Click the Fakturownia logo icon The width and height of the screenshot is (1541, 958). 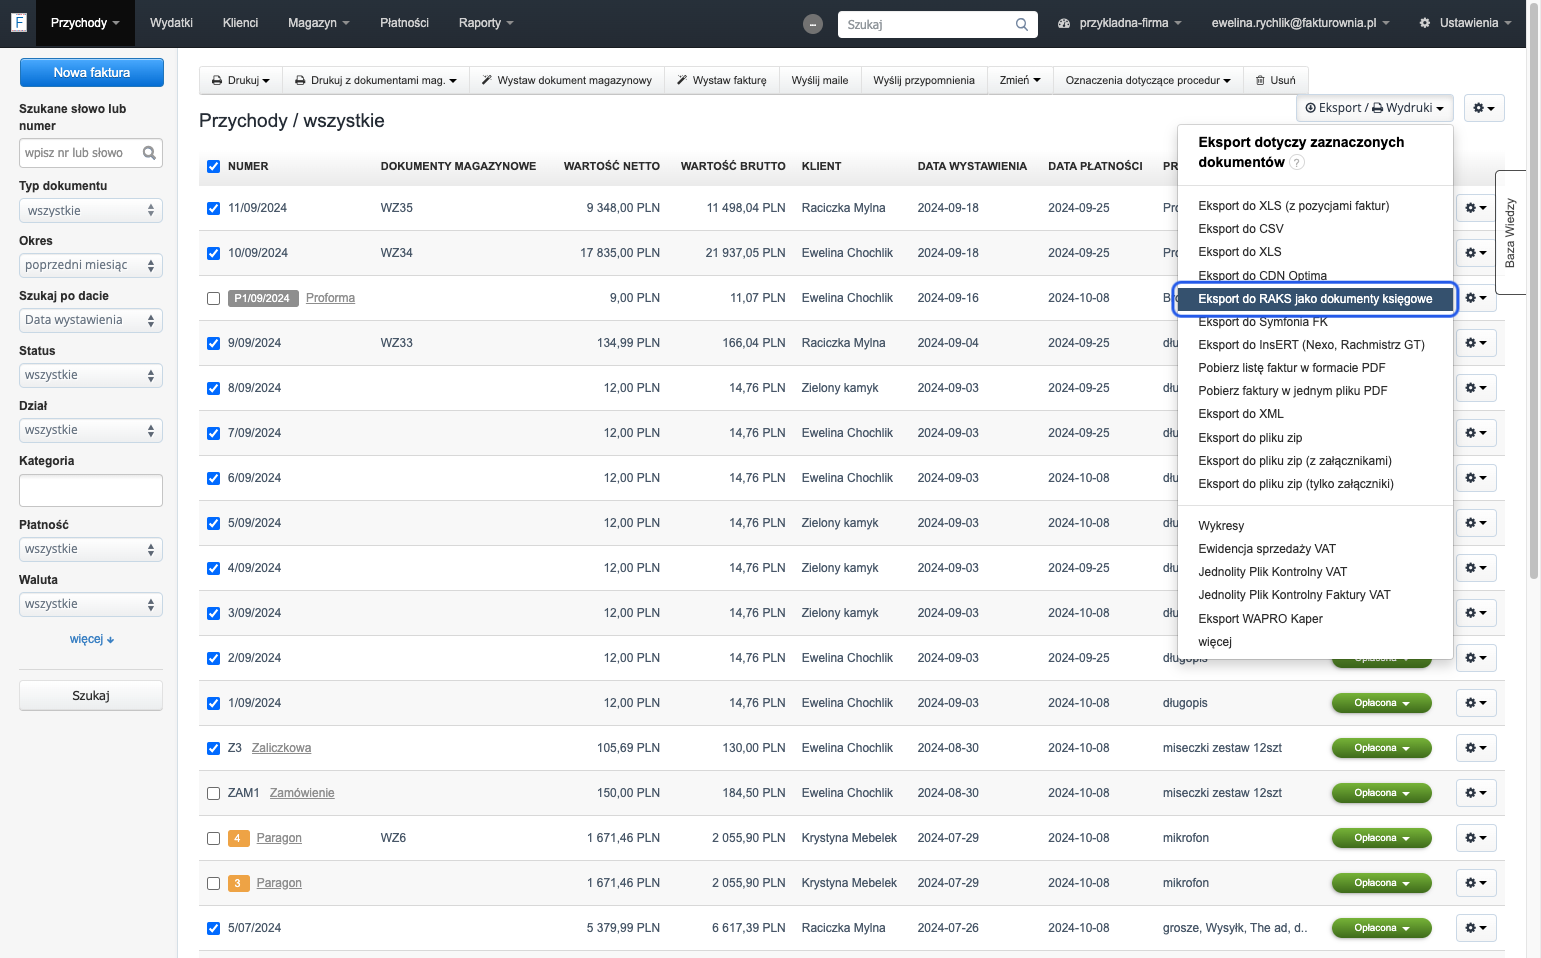(x=18, y=22)
